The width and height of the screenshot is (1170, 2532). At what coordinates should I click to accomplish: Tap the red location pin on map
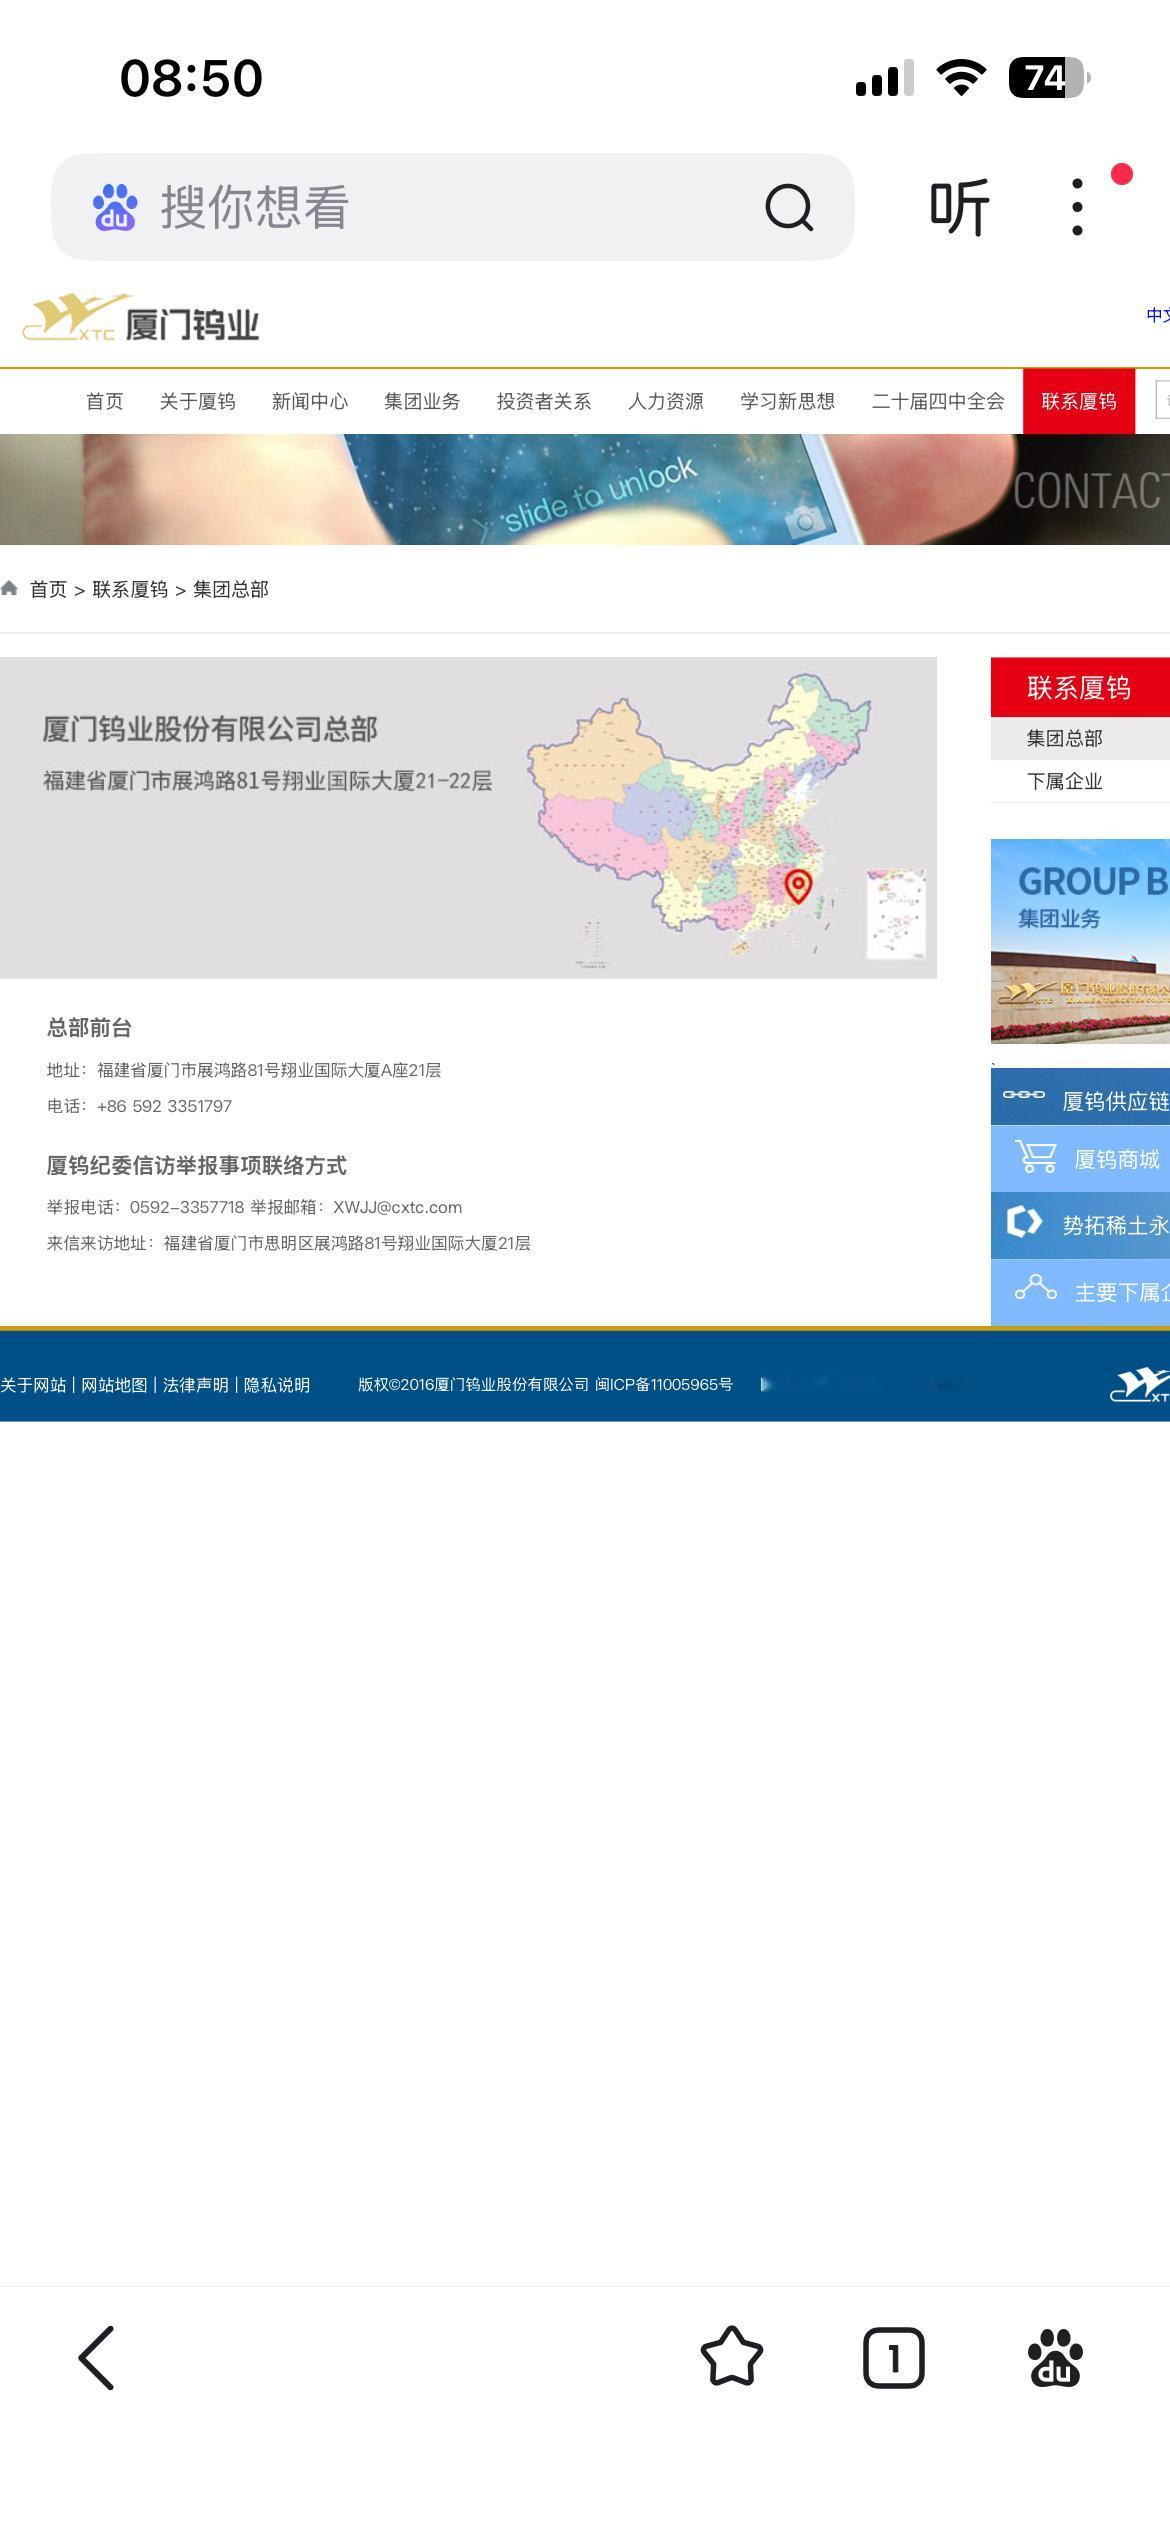click(798, 886)
